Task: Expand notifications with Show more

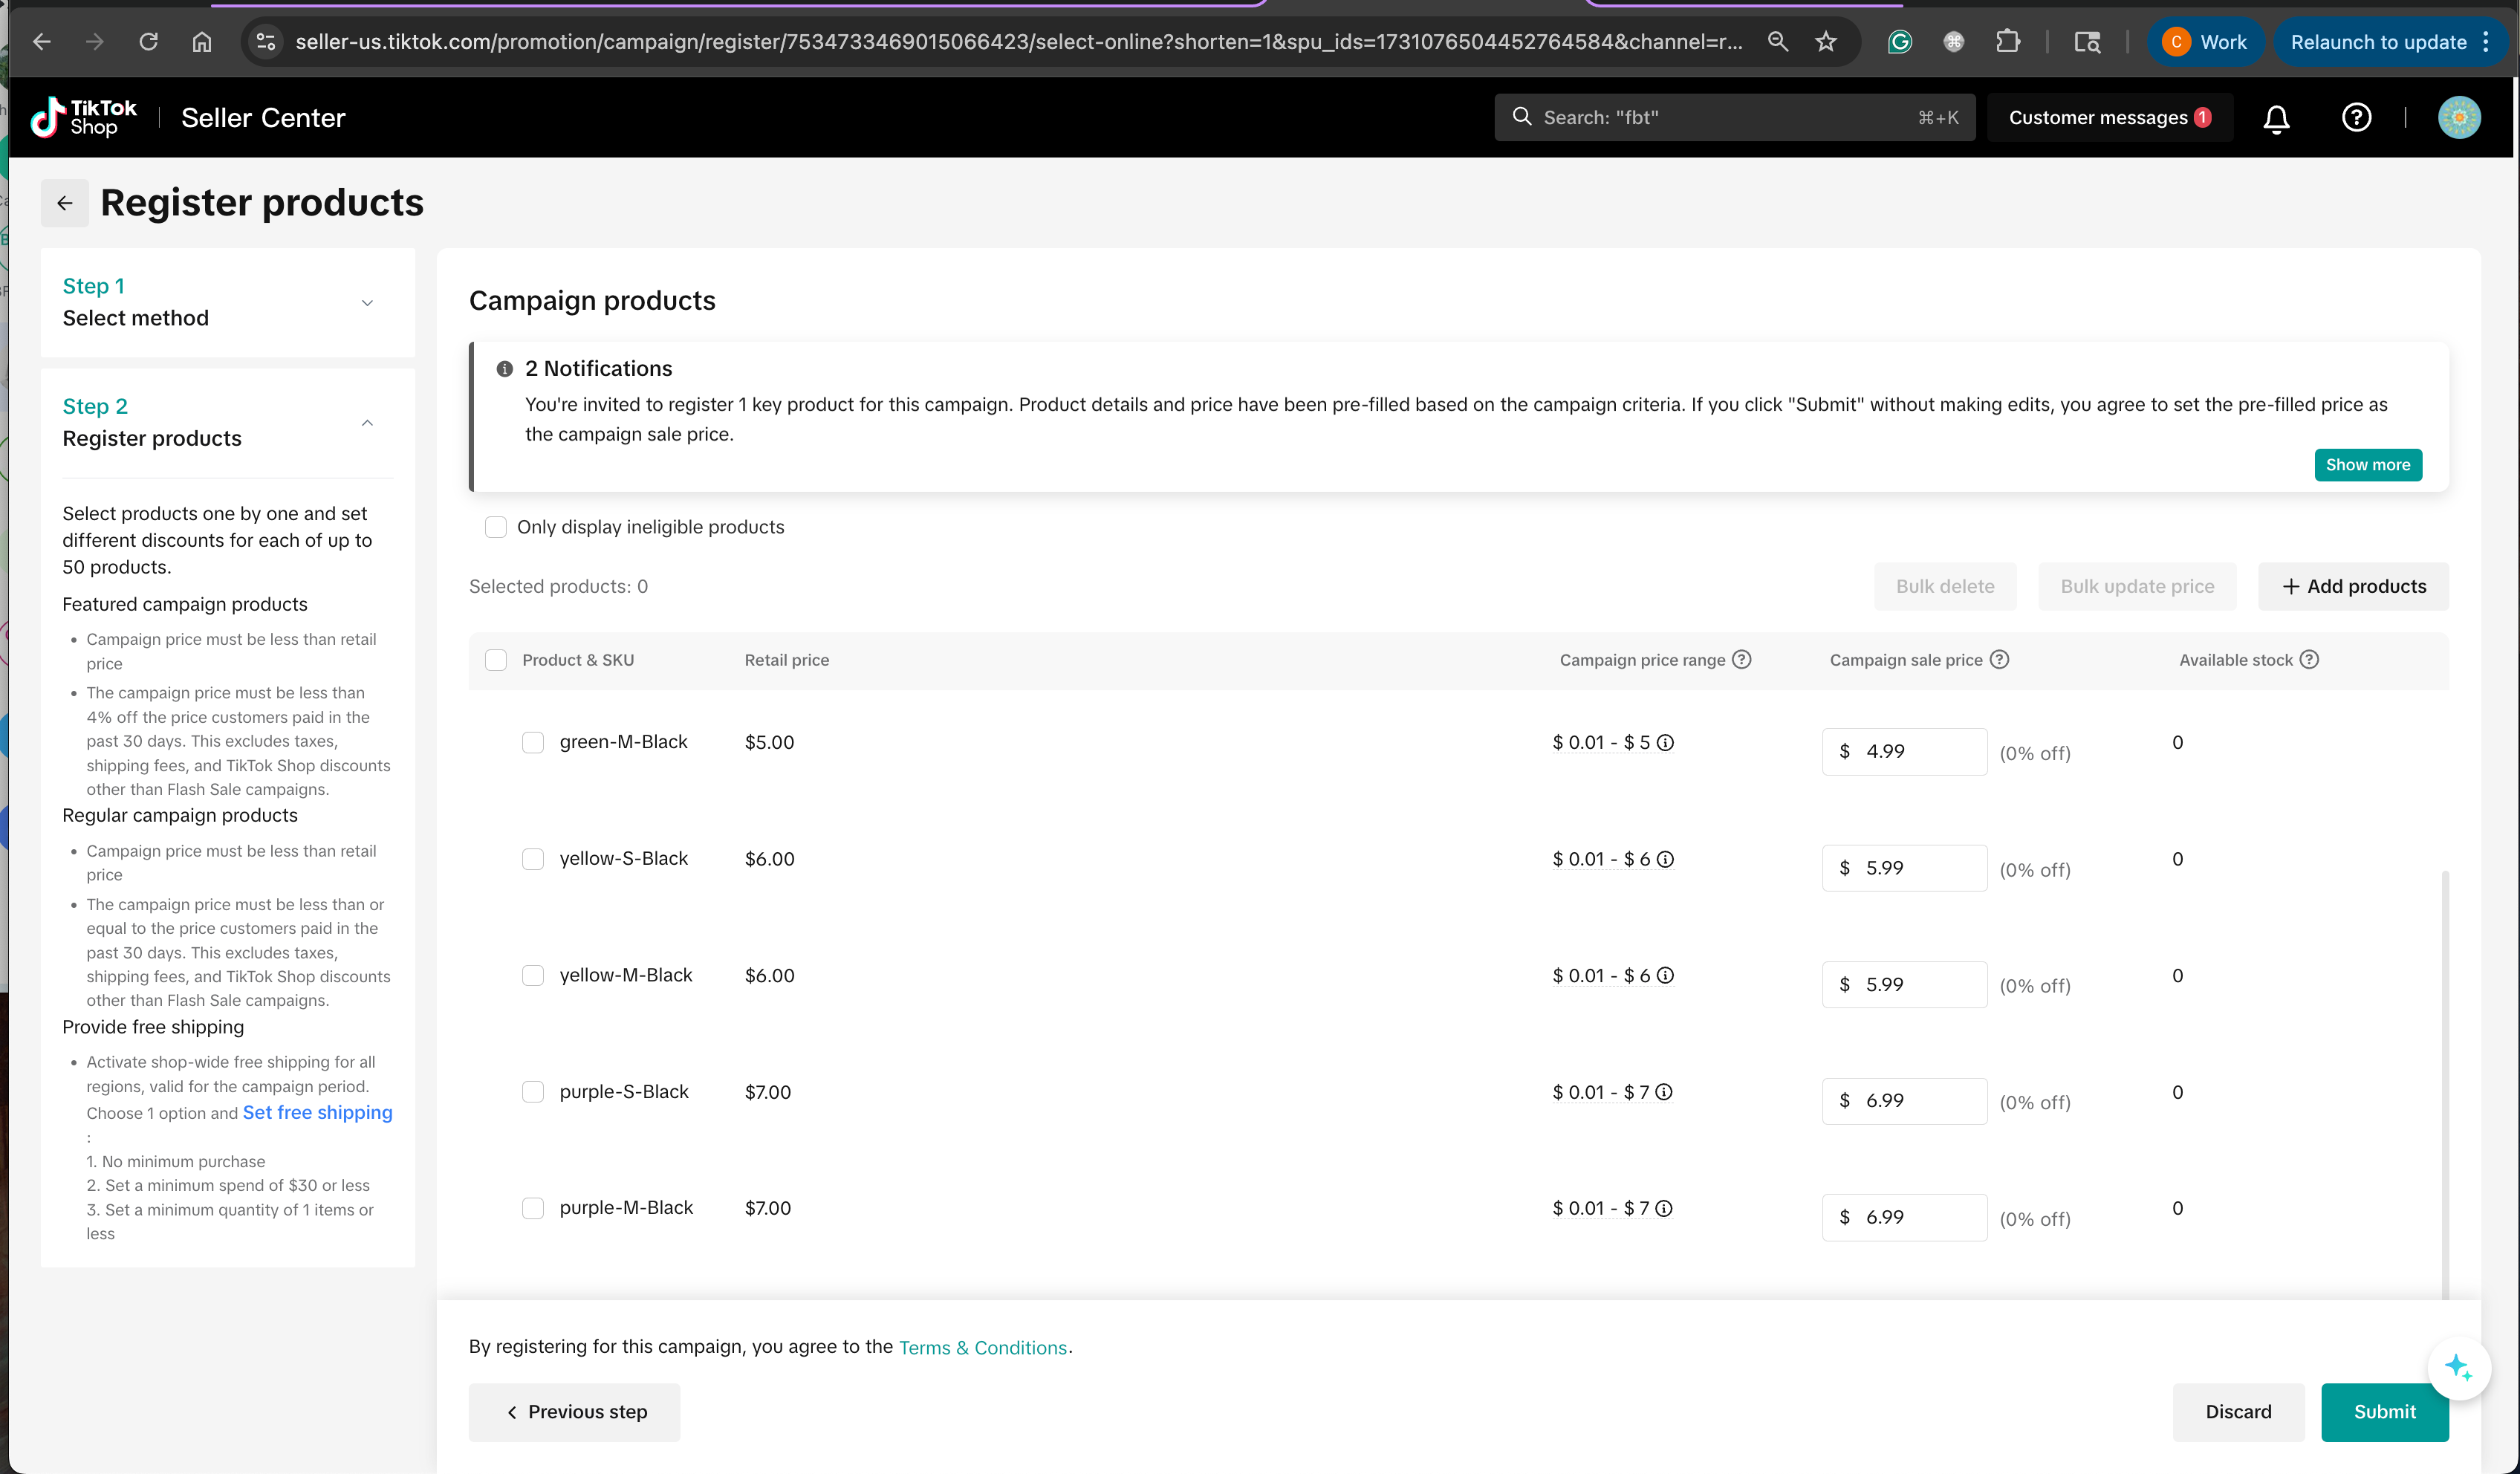Action: pos(2367,465)
